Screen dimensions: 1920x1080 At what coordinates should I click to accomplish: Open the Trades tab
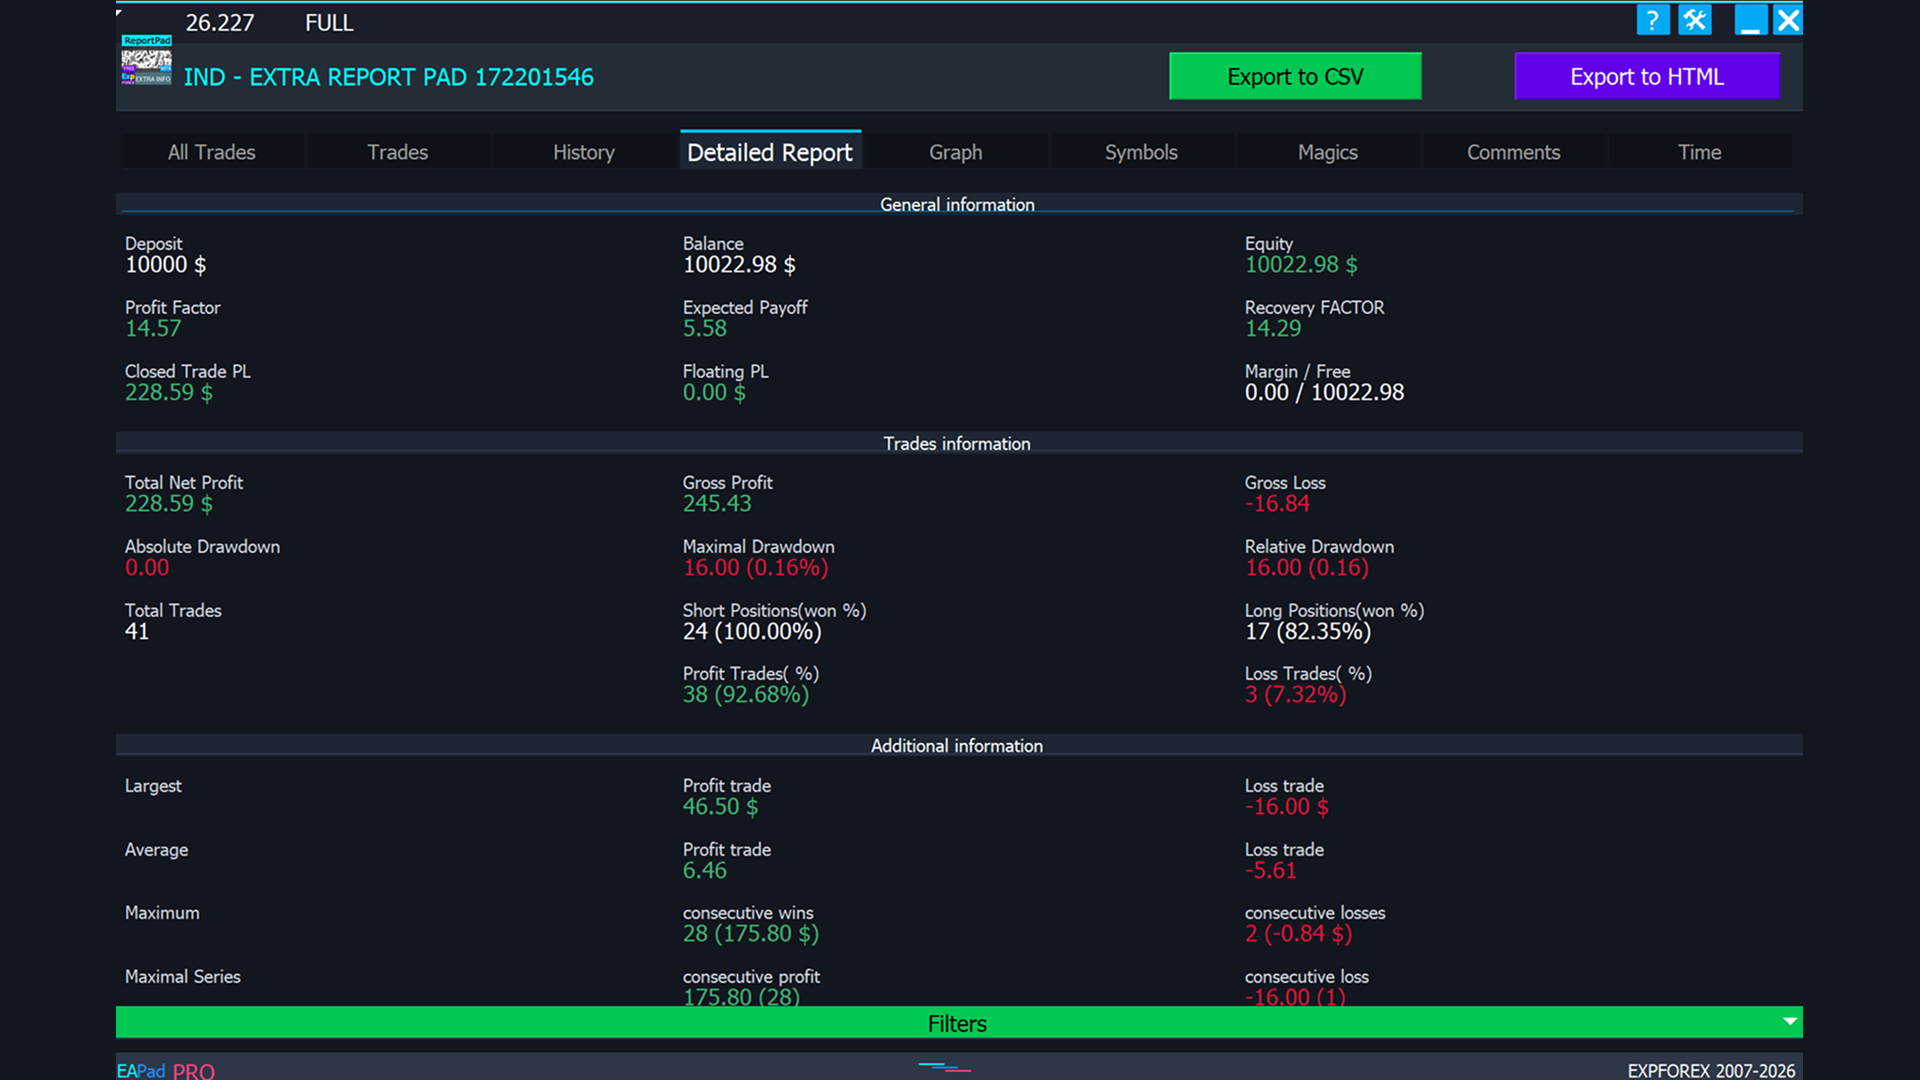coord(397,152)
